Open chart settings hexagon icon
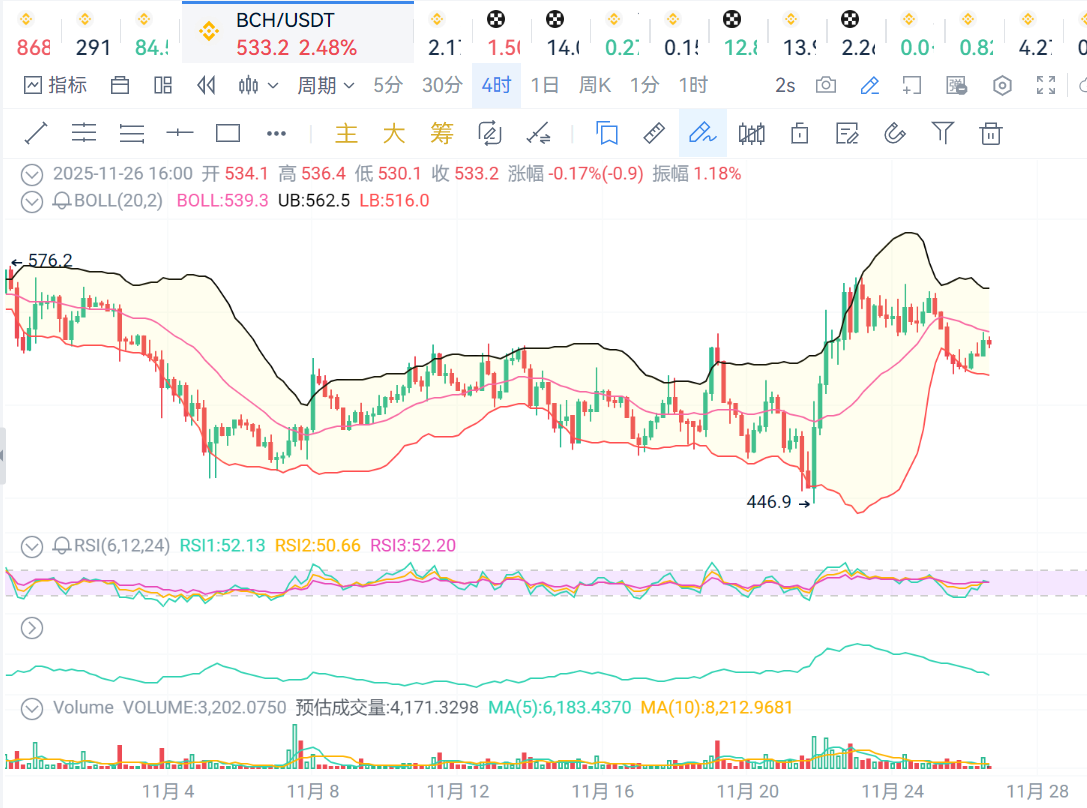The height and width of the screenshot is (808, 1087). [x=1002, y=86]
